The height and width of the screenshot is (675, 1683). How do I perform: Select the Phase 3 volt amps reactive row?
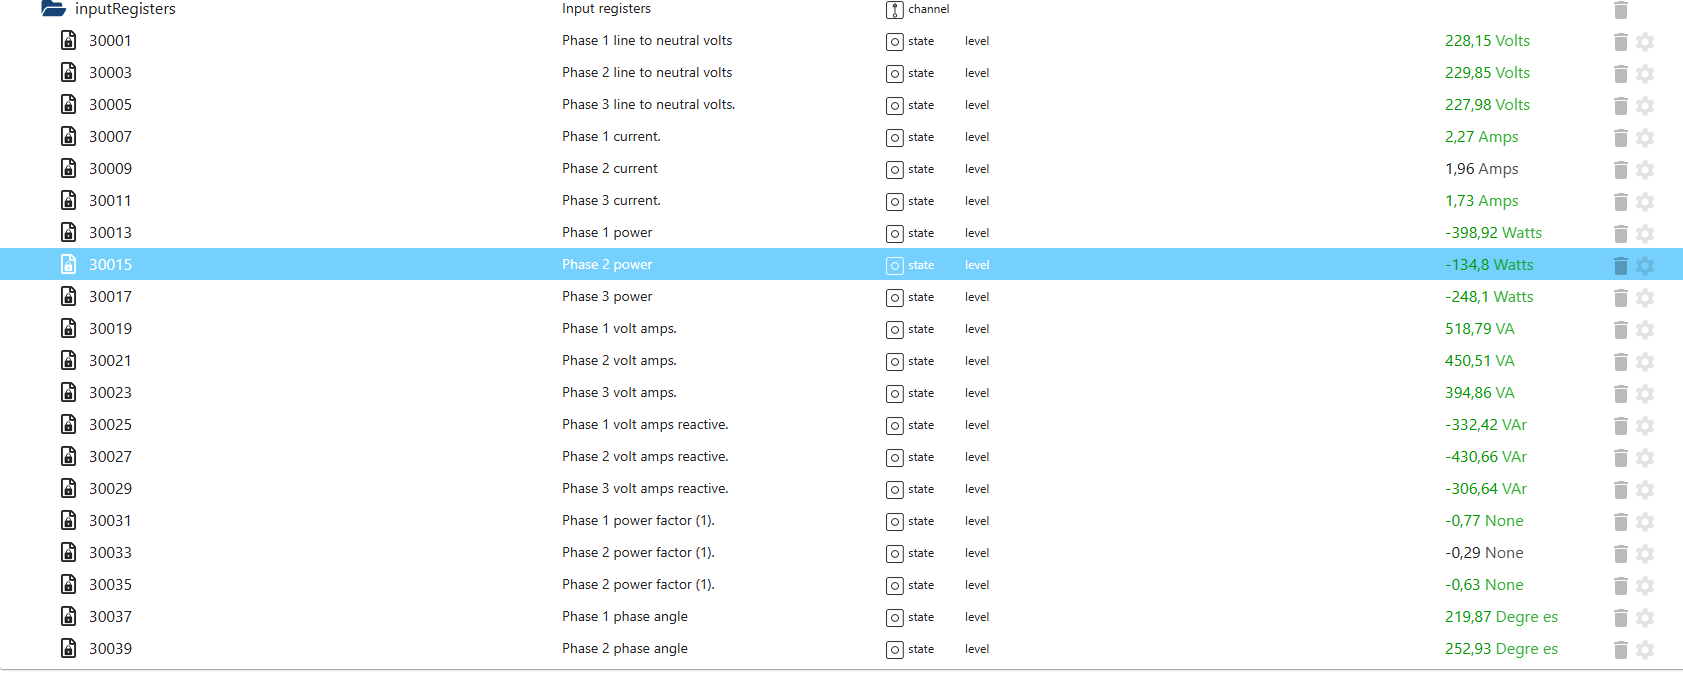tap(644, 489)
